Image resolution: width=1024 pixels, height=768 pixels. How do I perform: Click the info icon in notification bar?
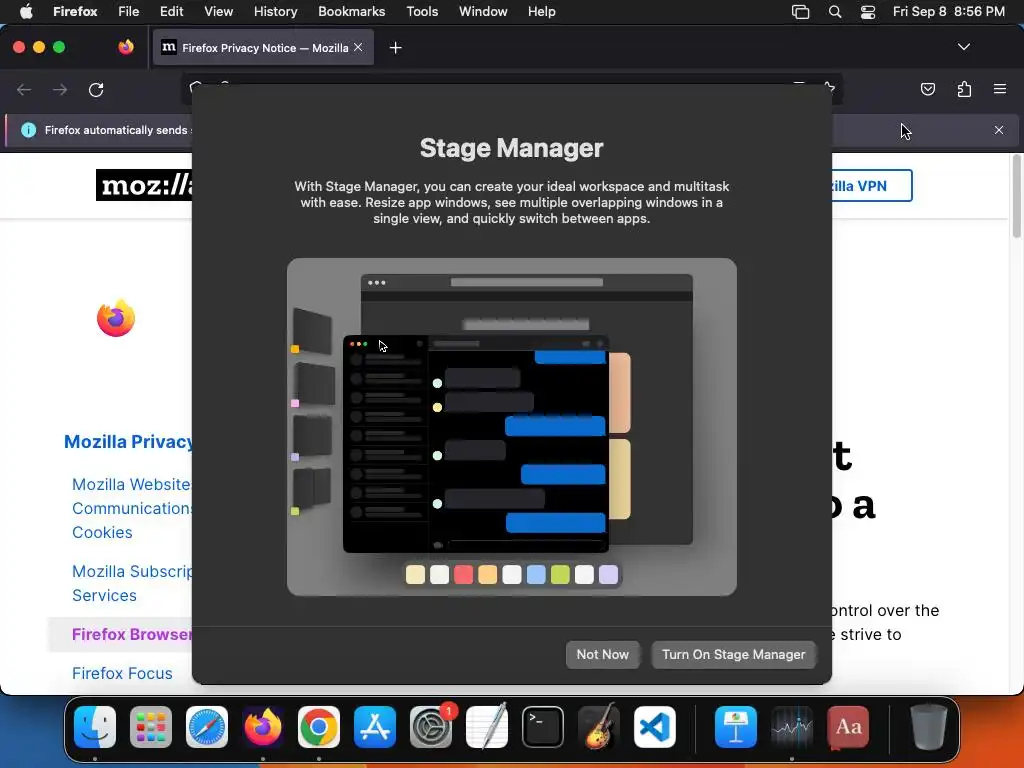[x=29, y=130]
